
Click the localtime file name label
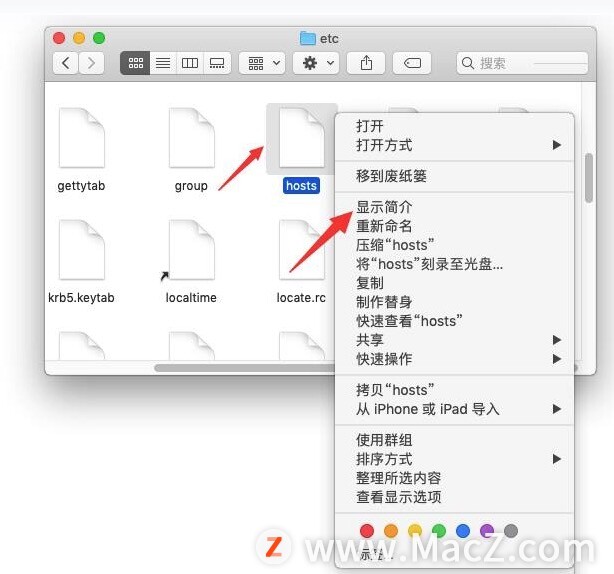tap(191, 298)
